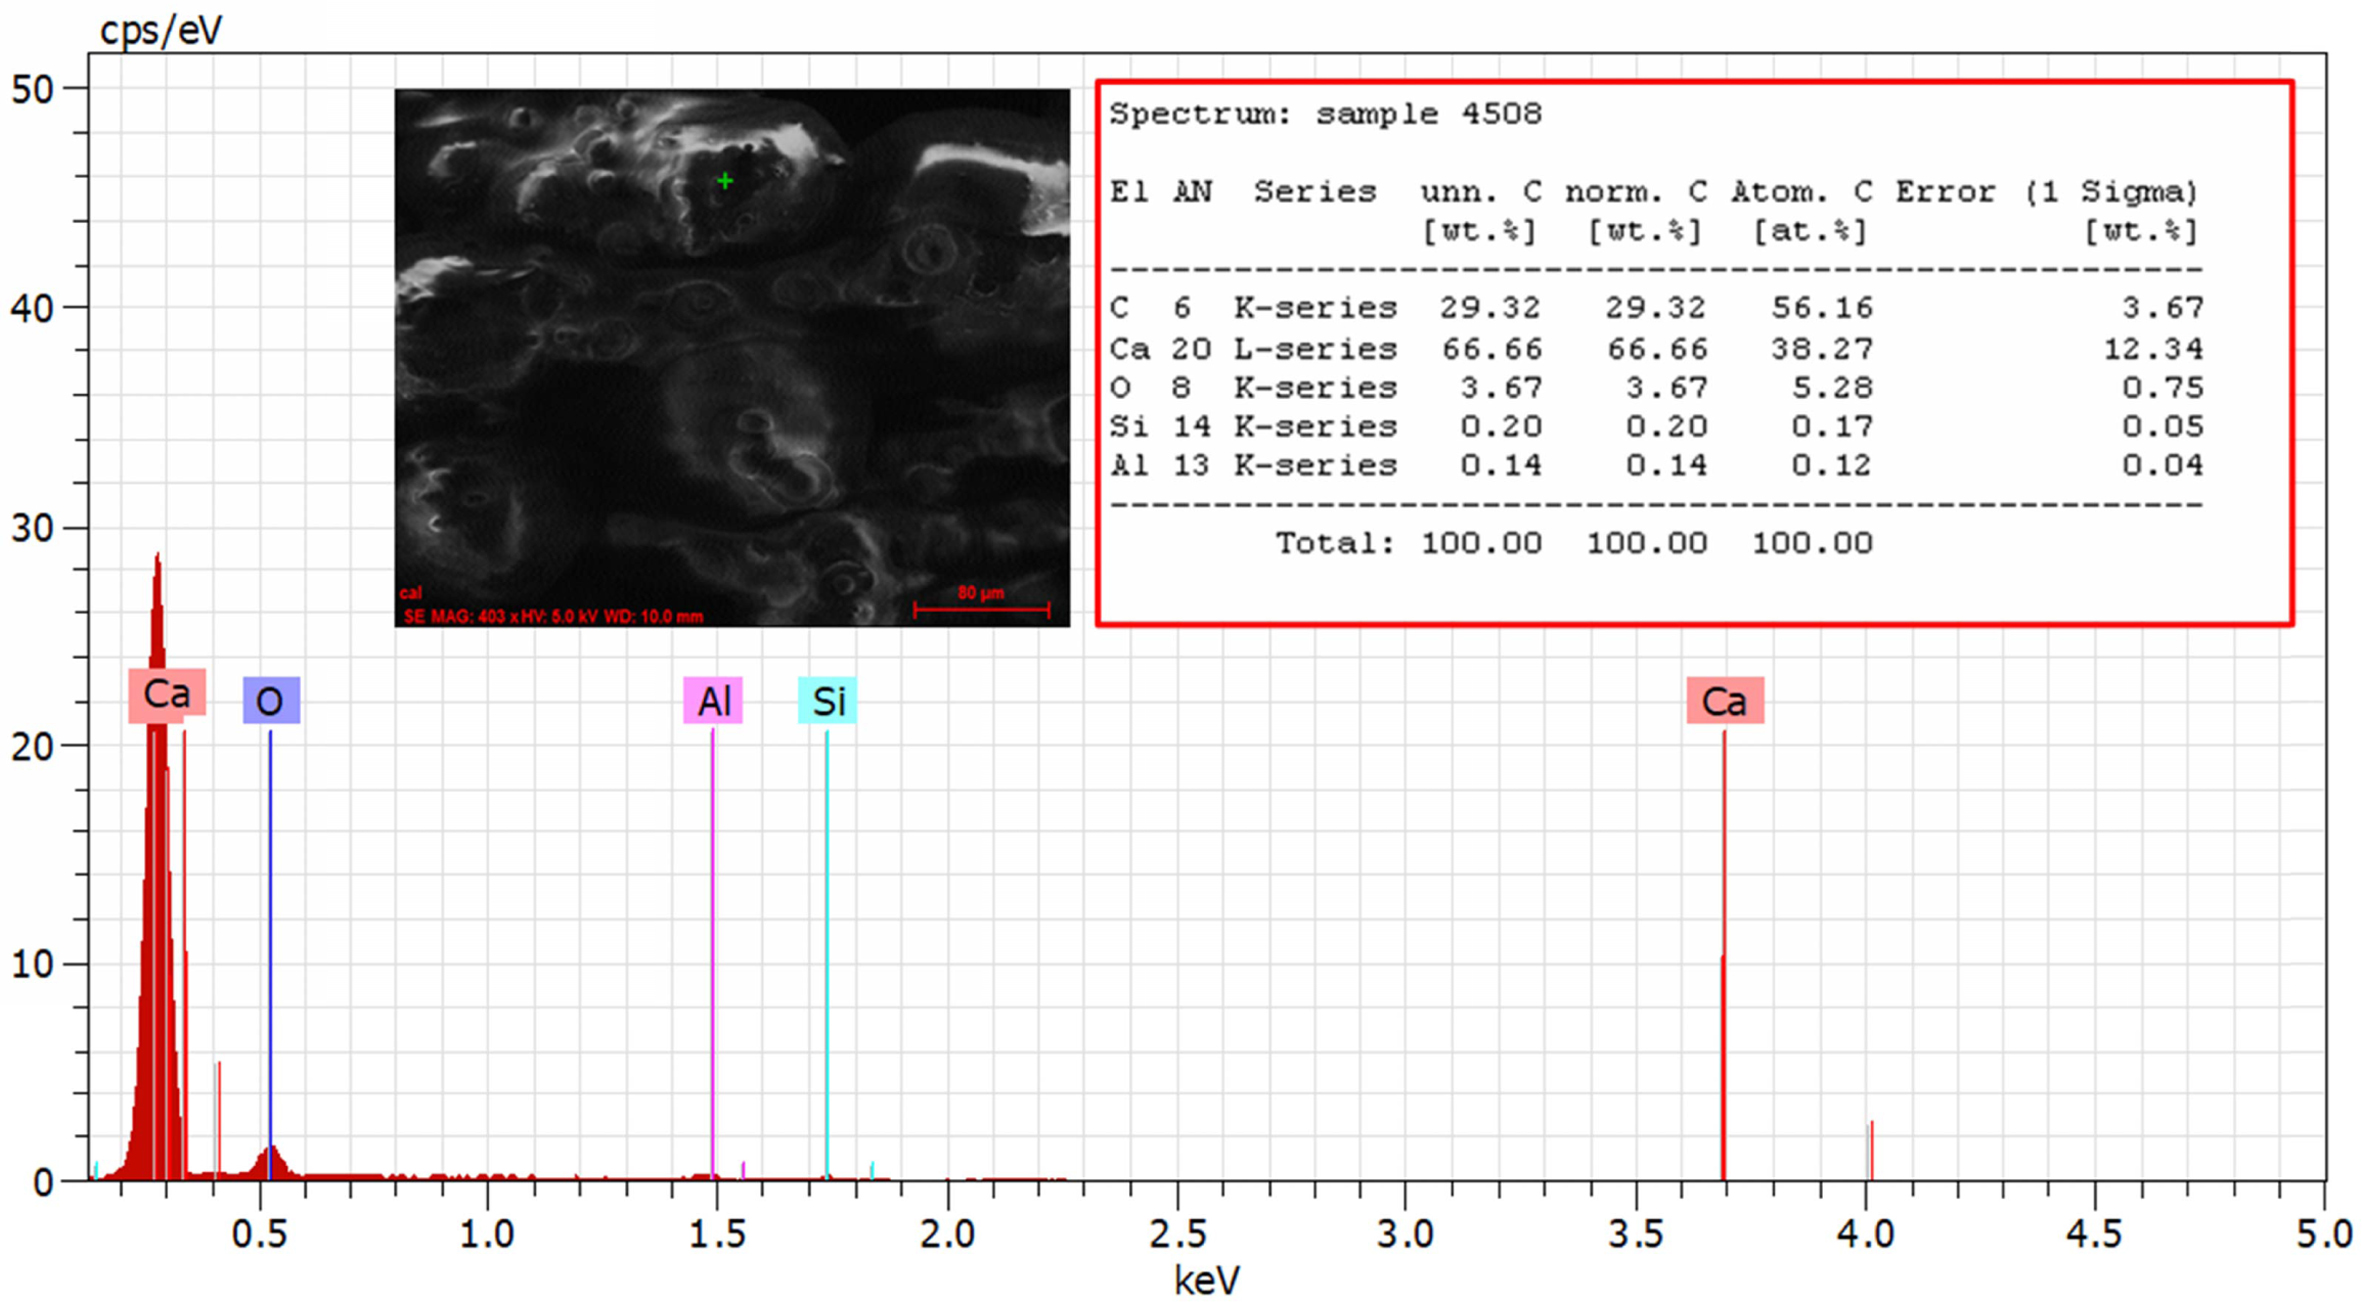Click the cps/eV axis label

160,31
